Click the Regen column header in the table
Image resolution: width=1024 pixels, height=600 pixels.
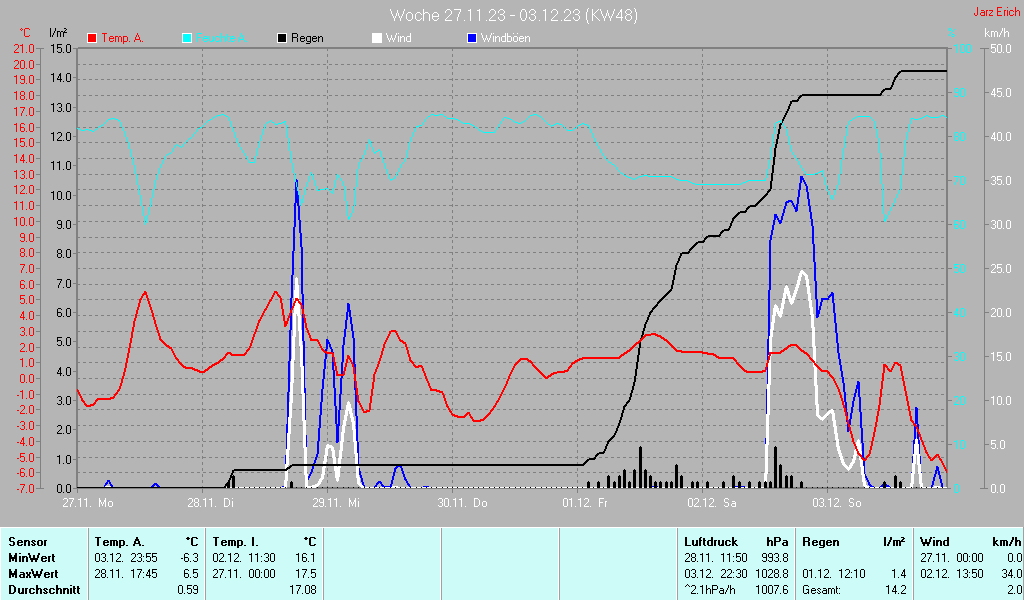click(821, 542)
